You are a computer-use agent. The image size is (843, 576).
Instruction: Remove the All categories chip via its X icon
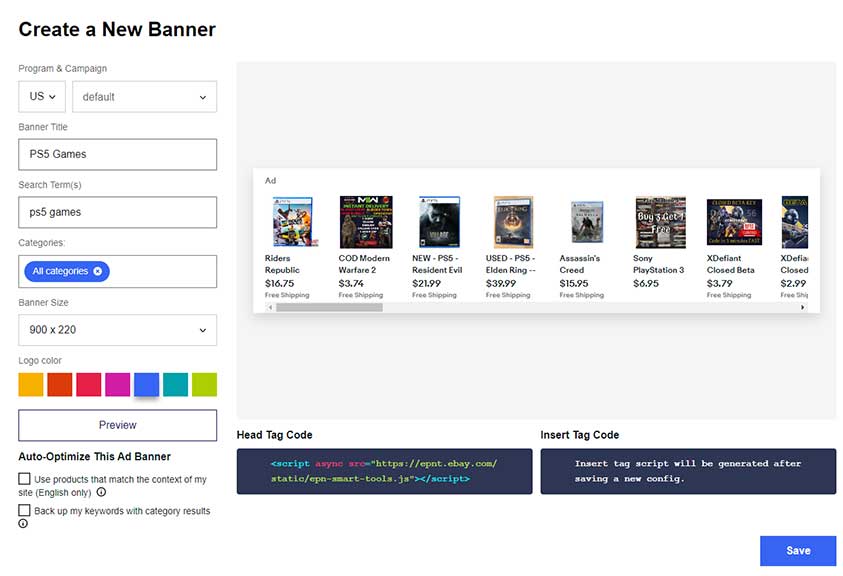pyautogui.click(x=97, y=271)
